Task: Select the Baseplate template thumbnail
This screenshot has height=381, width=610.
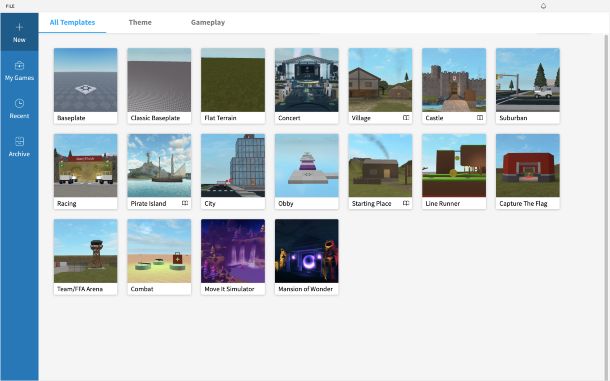Action: click(x=85, y=80)
